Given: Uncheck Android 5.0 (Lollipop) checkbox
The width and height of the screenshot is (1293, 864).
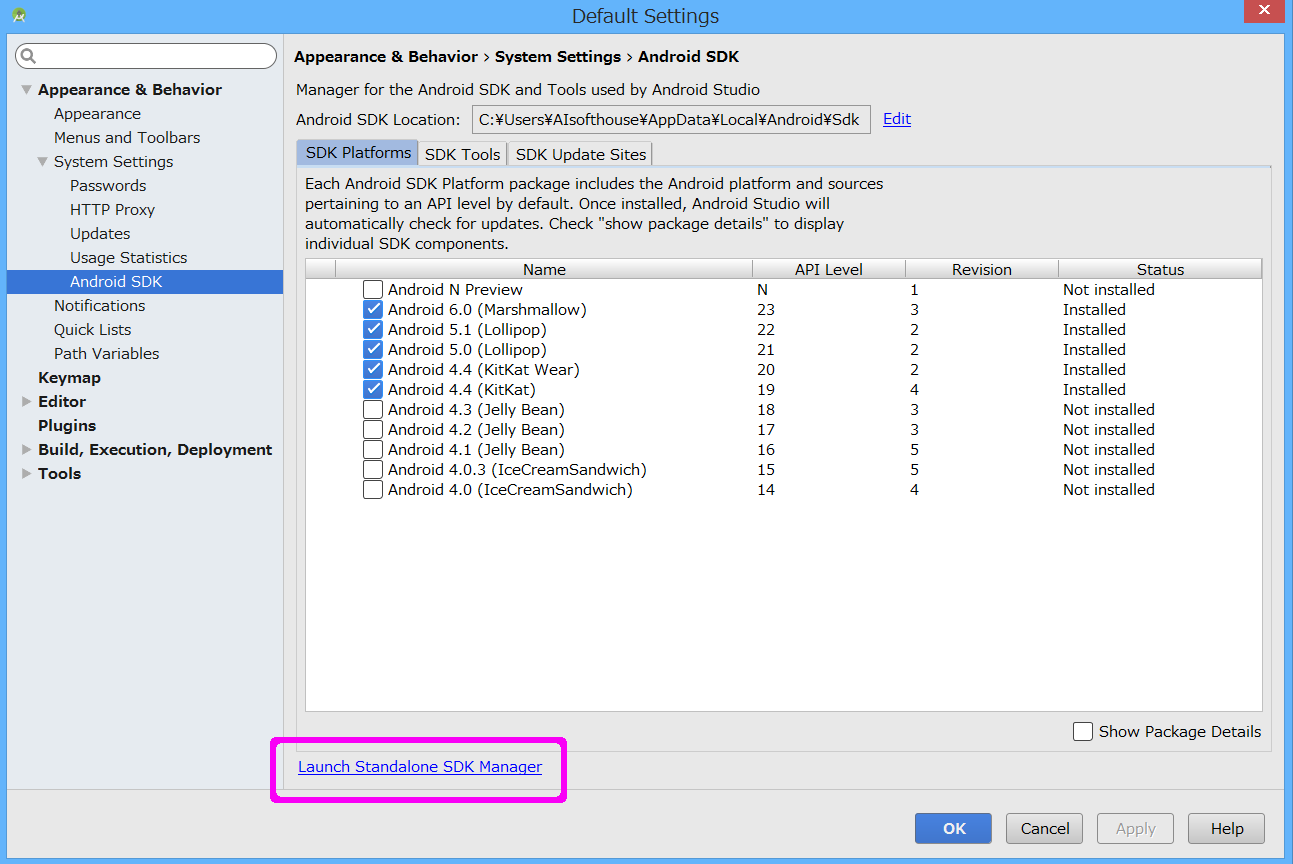Looking at the screenshot, I should click(x=373, y=350).
